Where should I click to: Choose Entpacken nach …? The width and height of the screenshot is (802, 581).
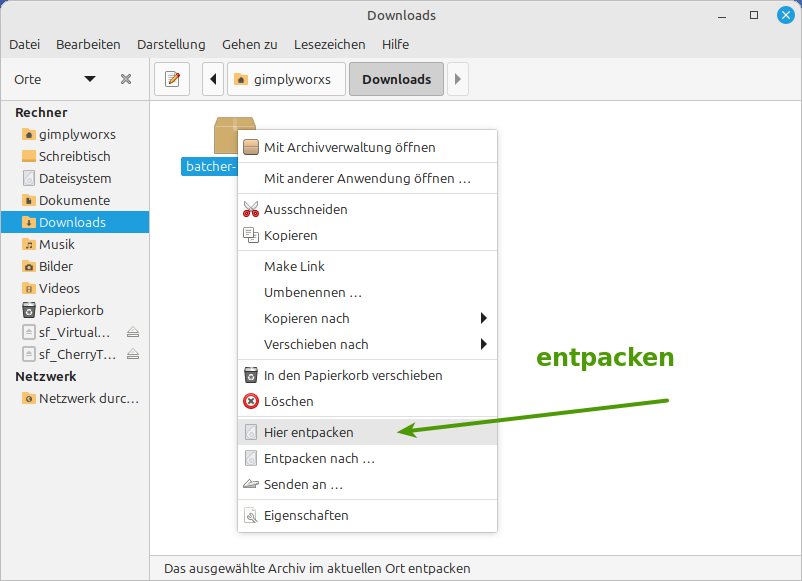[367, 458]
